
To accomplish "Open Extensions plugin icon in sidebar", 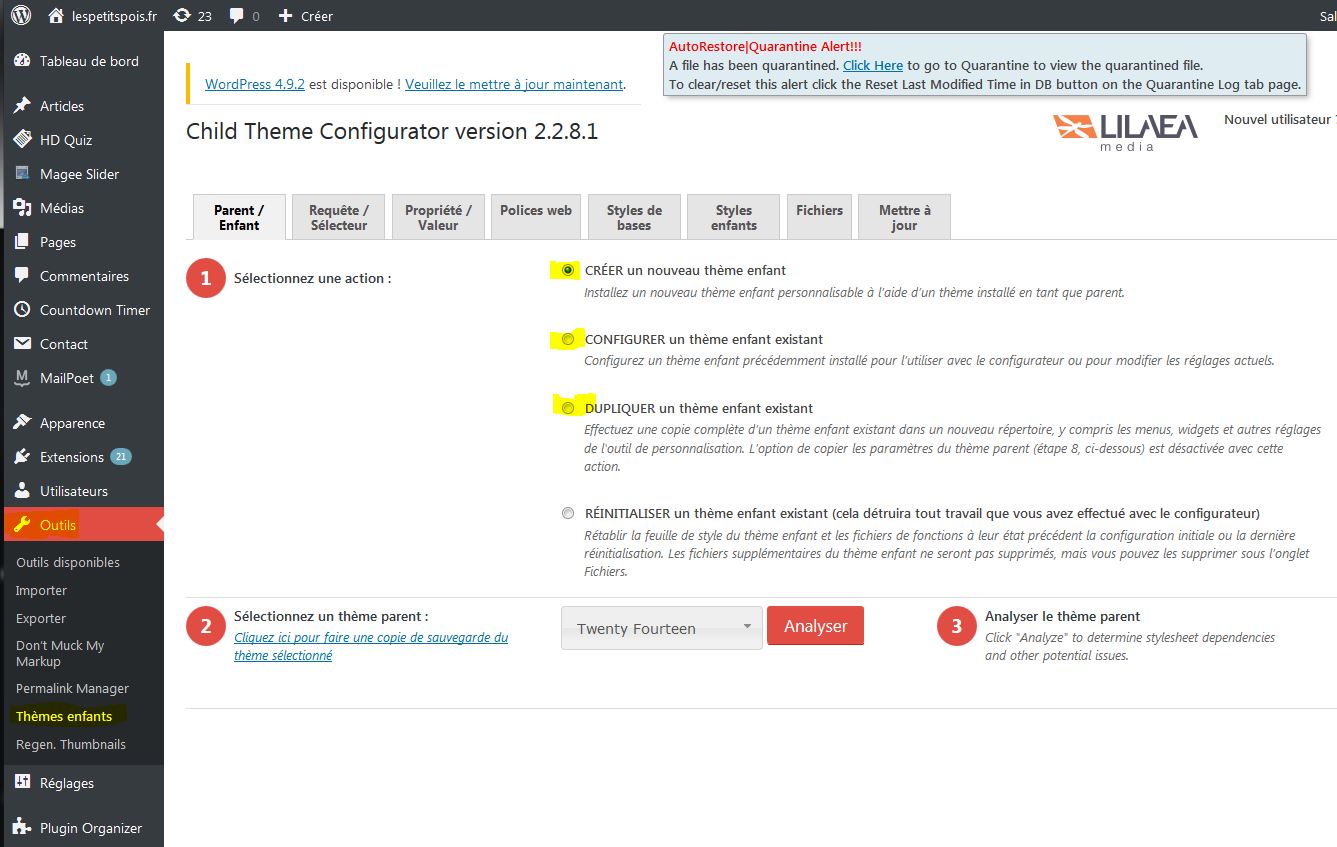I will [x=22, y=457].
